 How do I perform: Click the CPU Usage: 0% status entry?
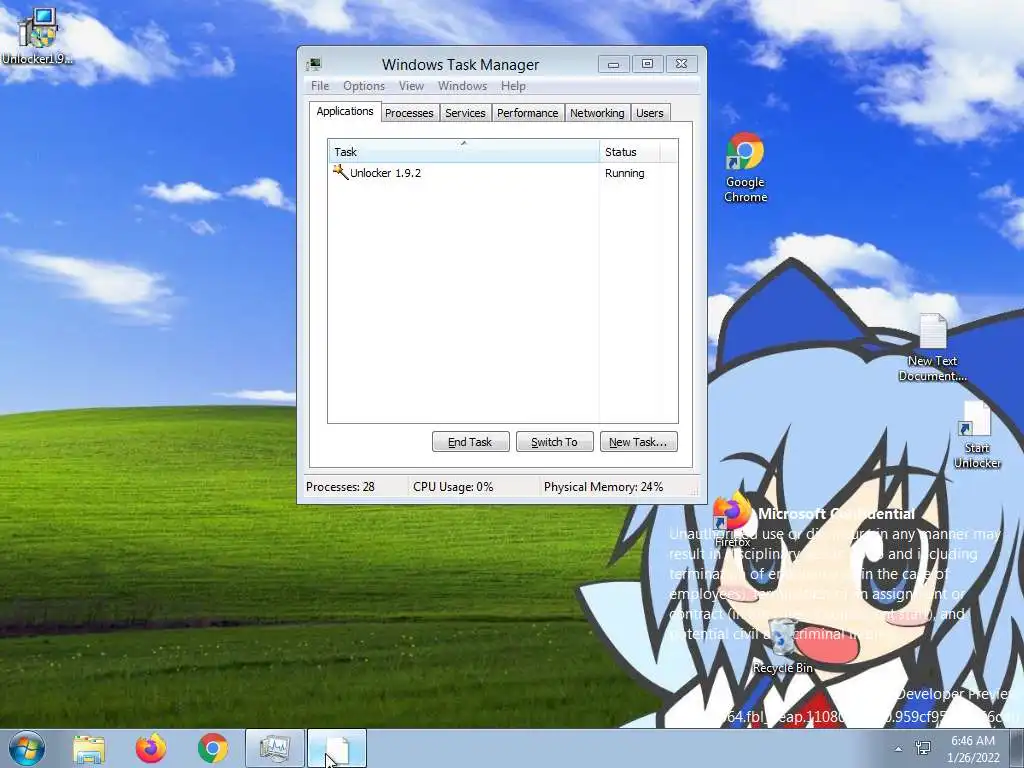[453, 487]
